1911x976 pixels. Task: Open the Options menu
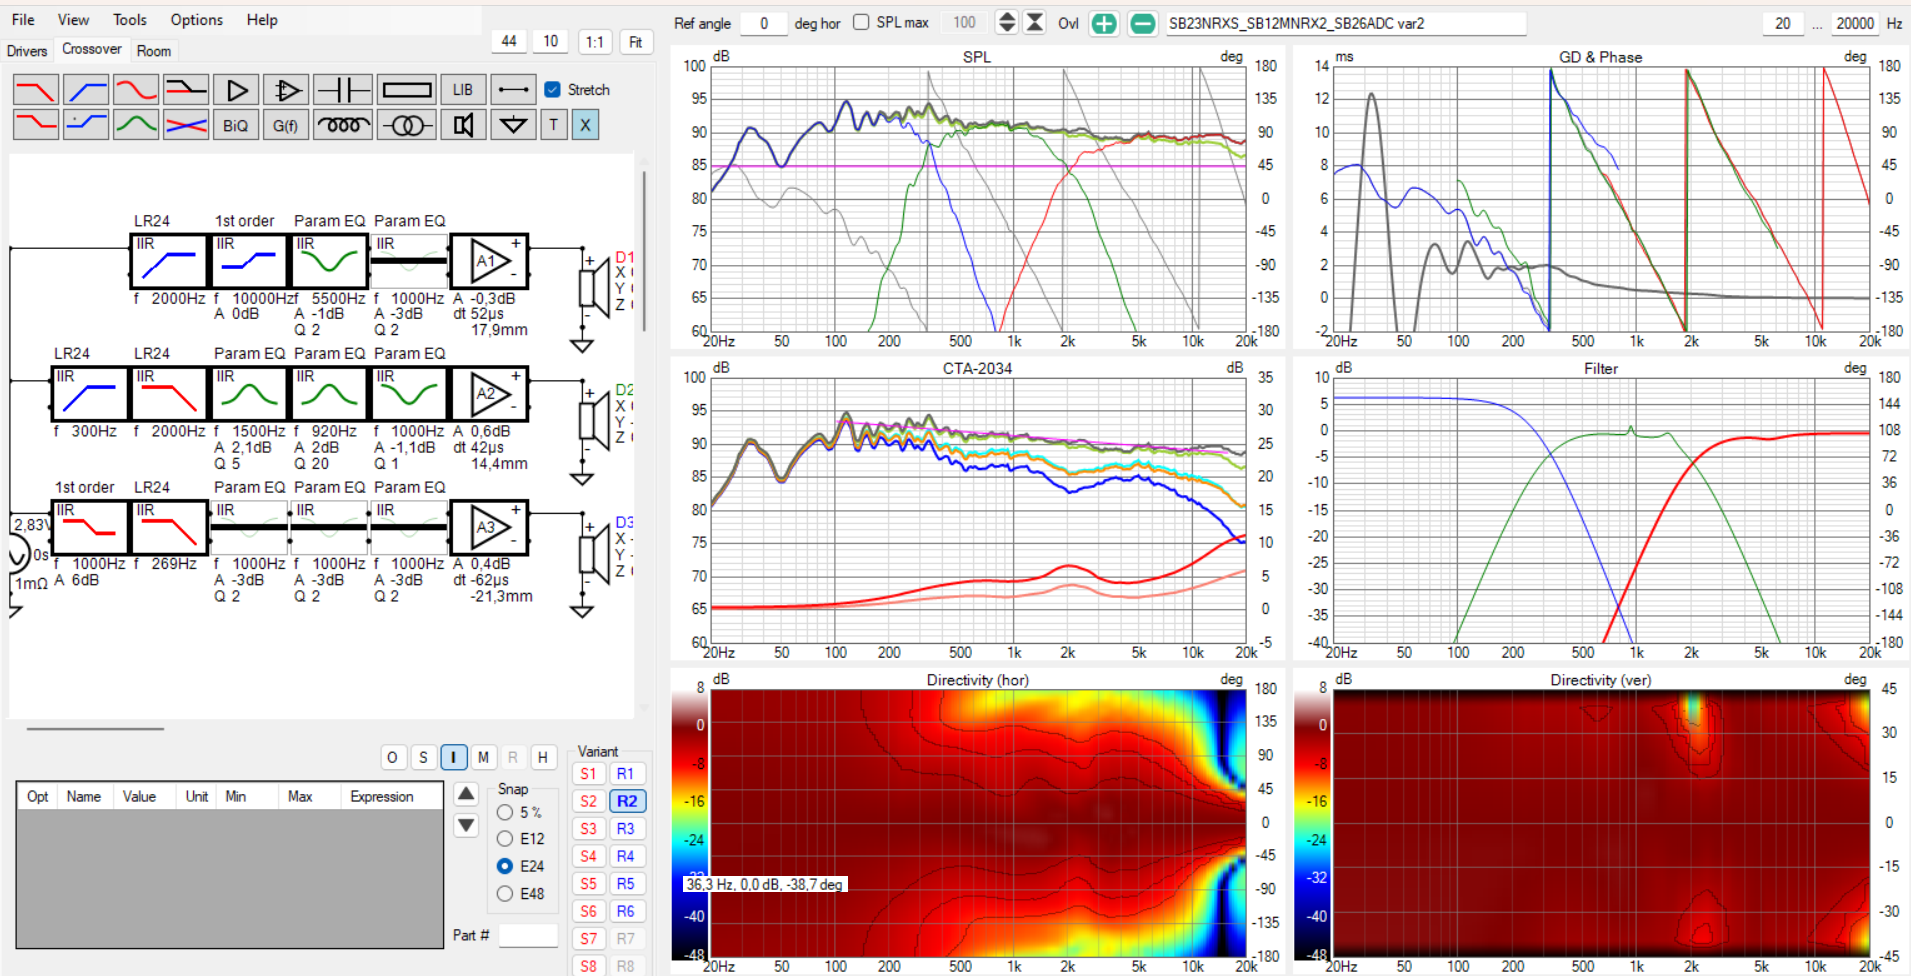[196, 20]
